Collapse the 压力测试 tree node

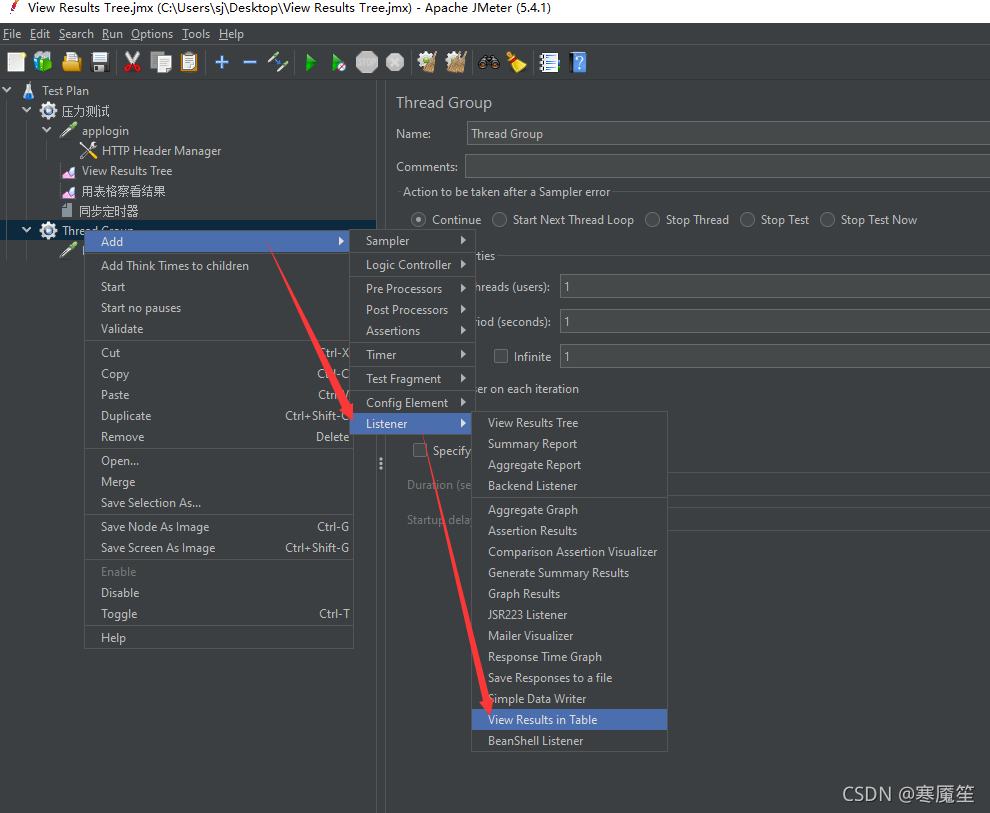point(27,110)
